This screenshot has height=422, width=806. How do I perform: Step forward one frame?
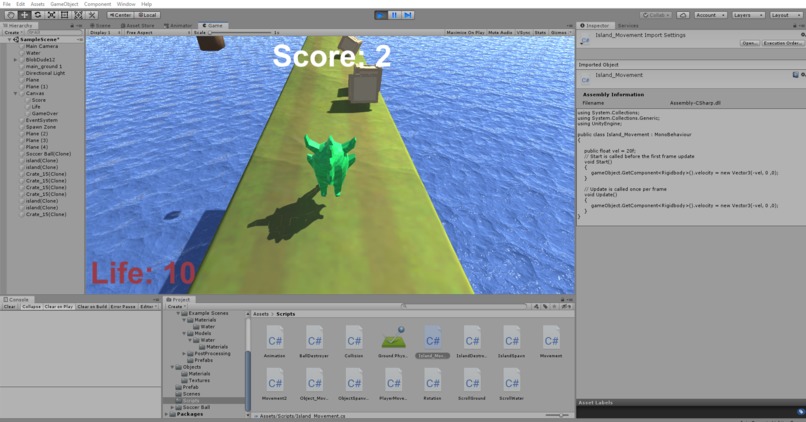point(408,15)
